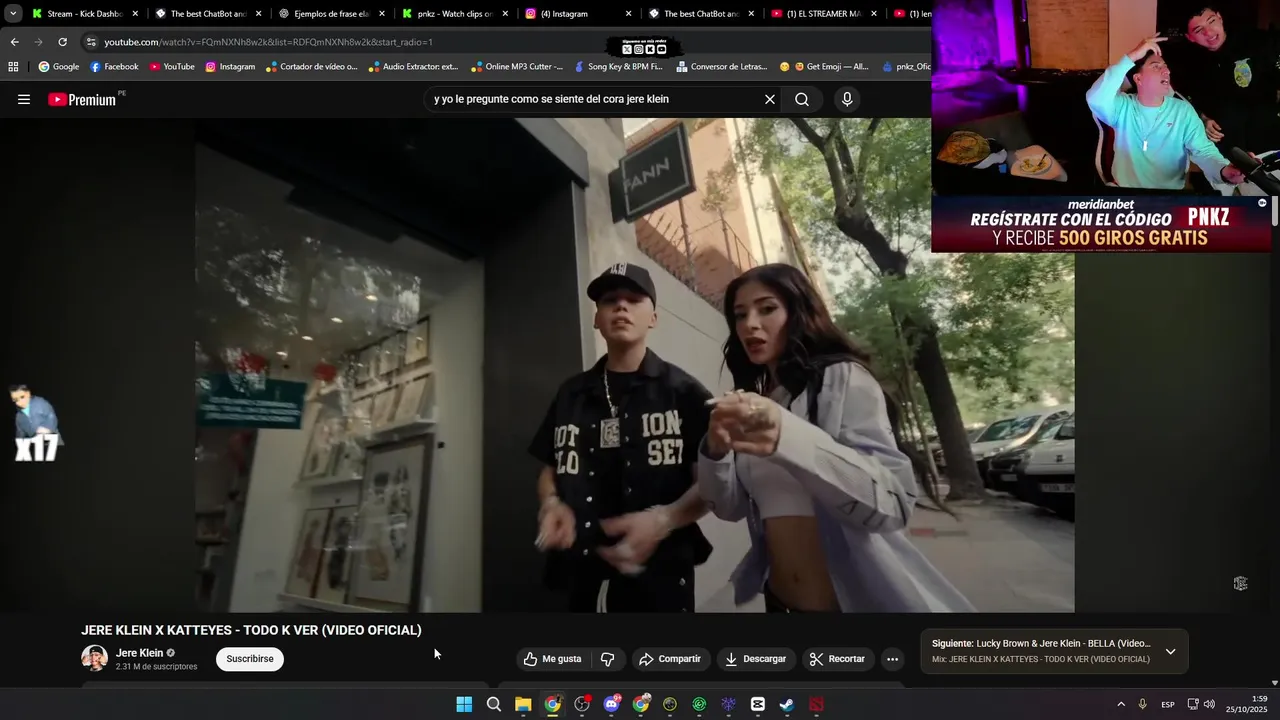Go forward with browser forward arrow
The image size is (1280, 720).
(38, 42)
